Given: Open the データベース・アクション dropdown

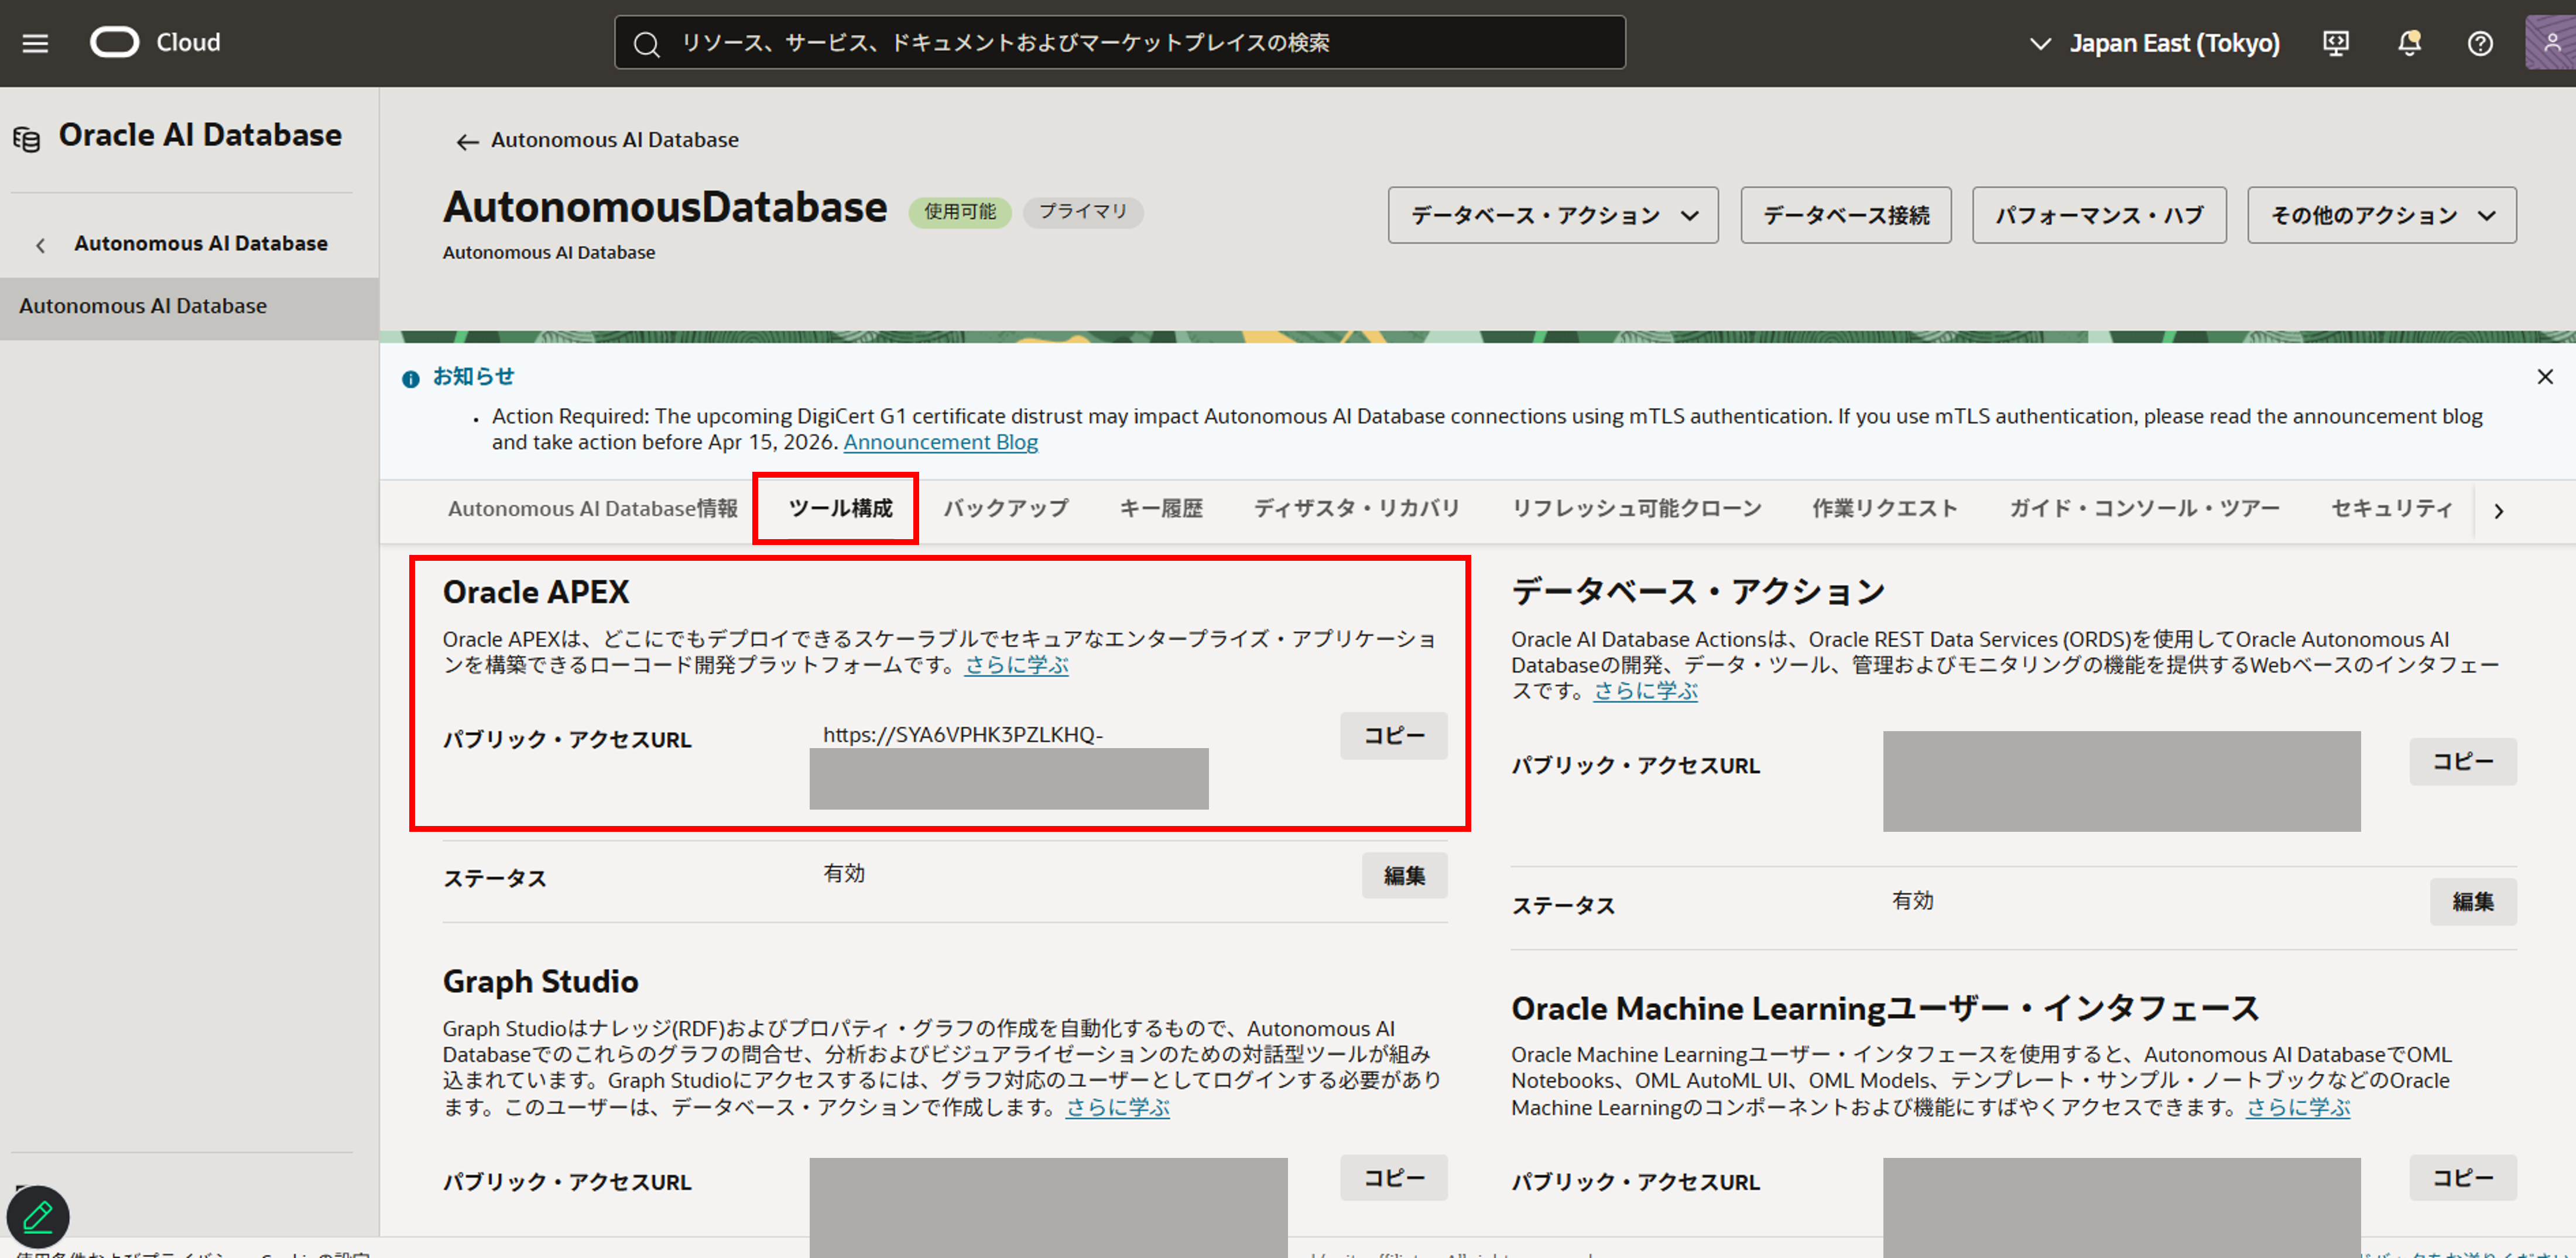Looking at the screenshot, I should coord(1552,215).
